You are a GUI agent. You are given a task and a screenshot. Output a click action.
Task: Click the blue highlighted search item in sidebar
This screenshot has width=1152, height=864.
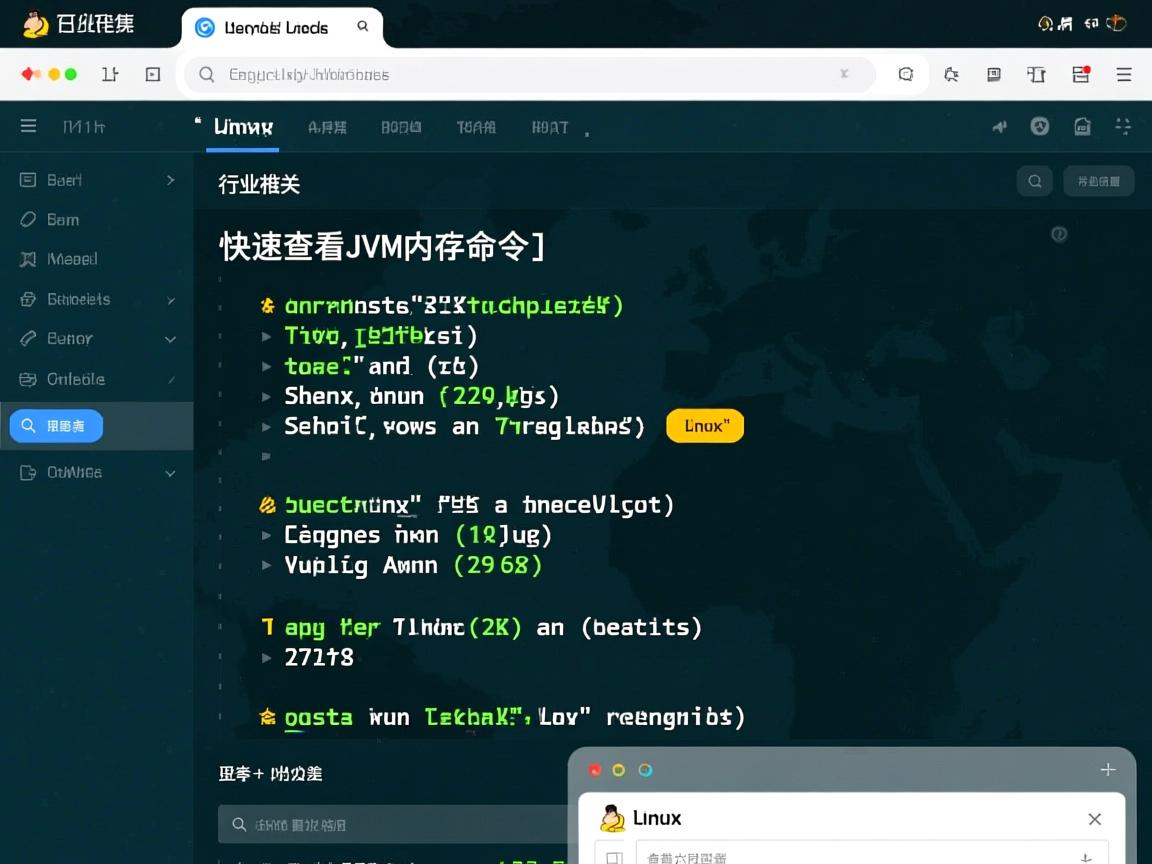coord(55,425)
